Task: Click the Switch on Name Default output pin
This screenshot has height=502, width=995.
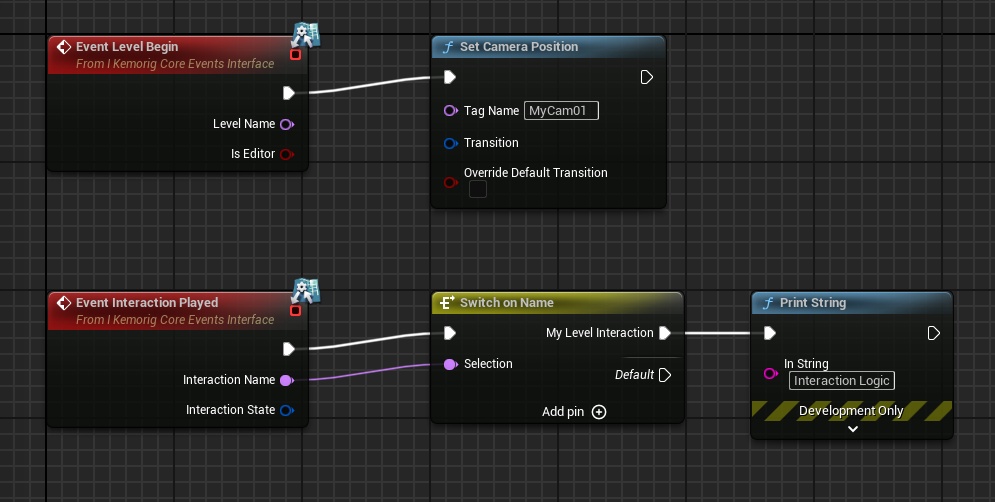Action: coord(665,375)
